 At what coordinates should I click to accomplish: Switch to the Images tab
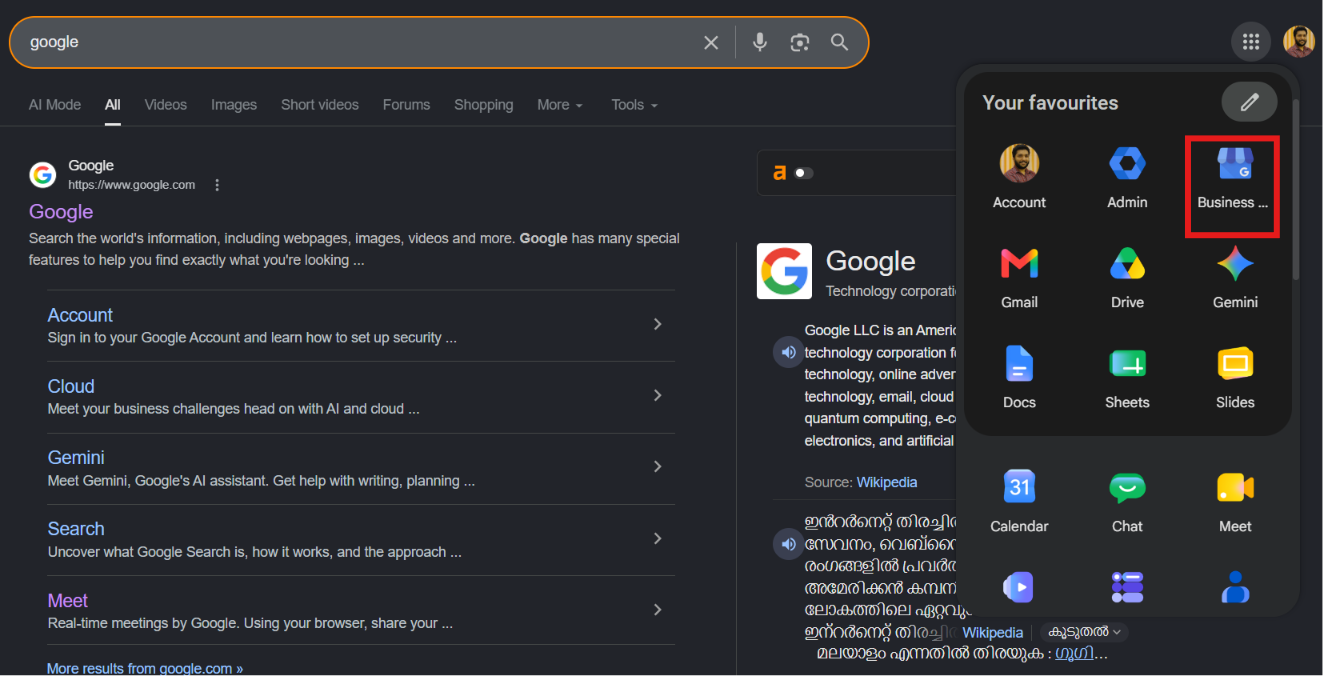point(234,105)
